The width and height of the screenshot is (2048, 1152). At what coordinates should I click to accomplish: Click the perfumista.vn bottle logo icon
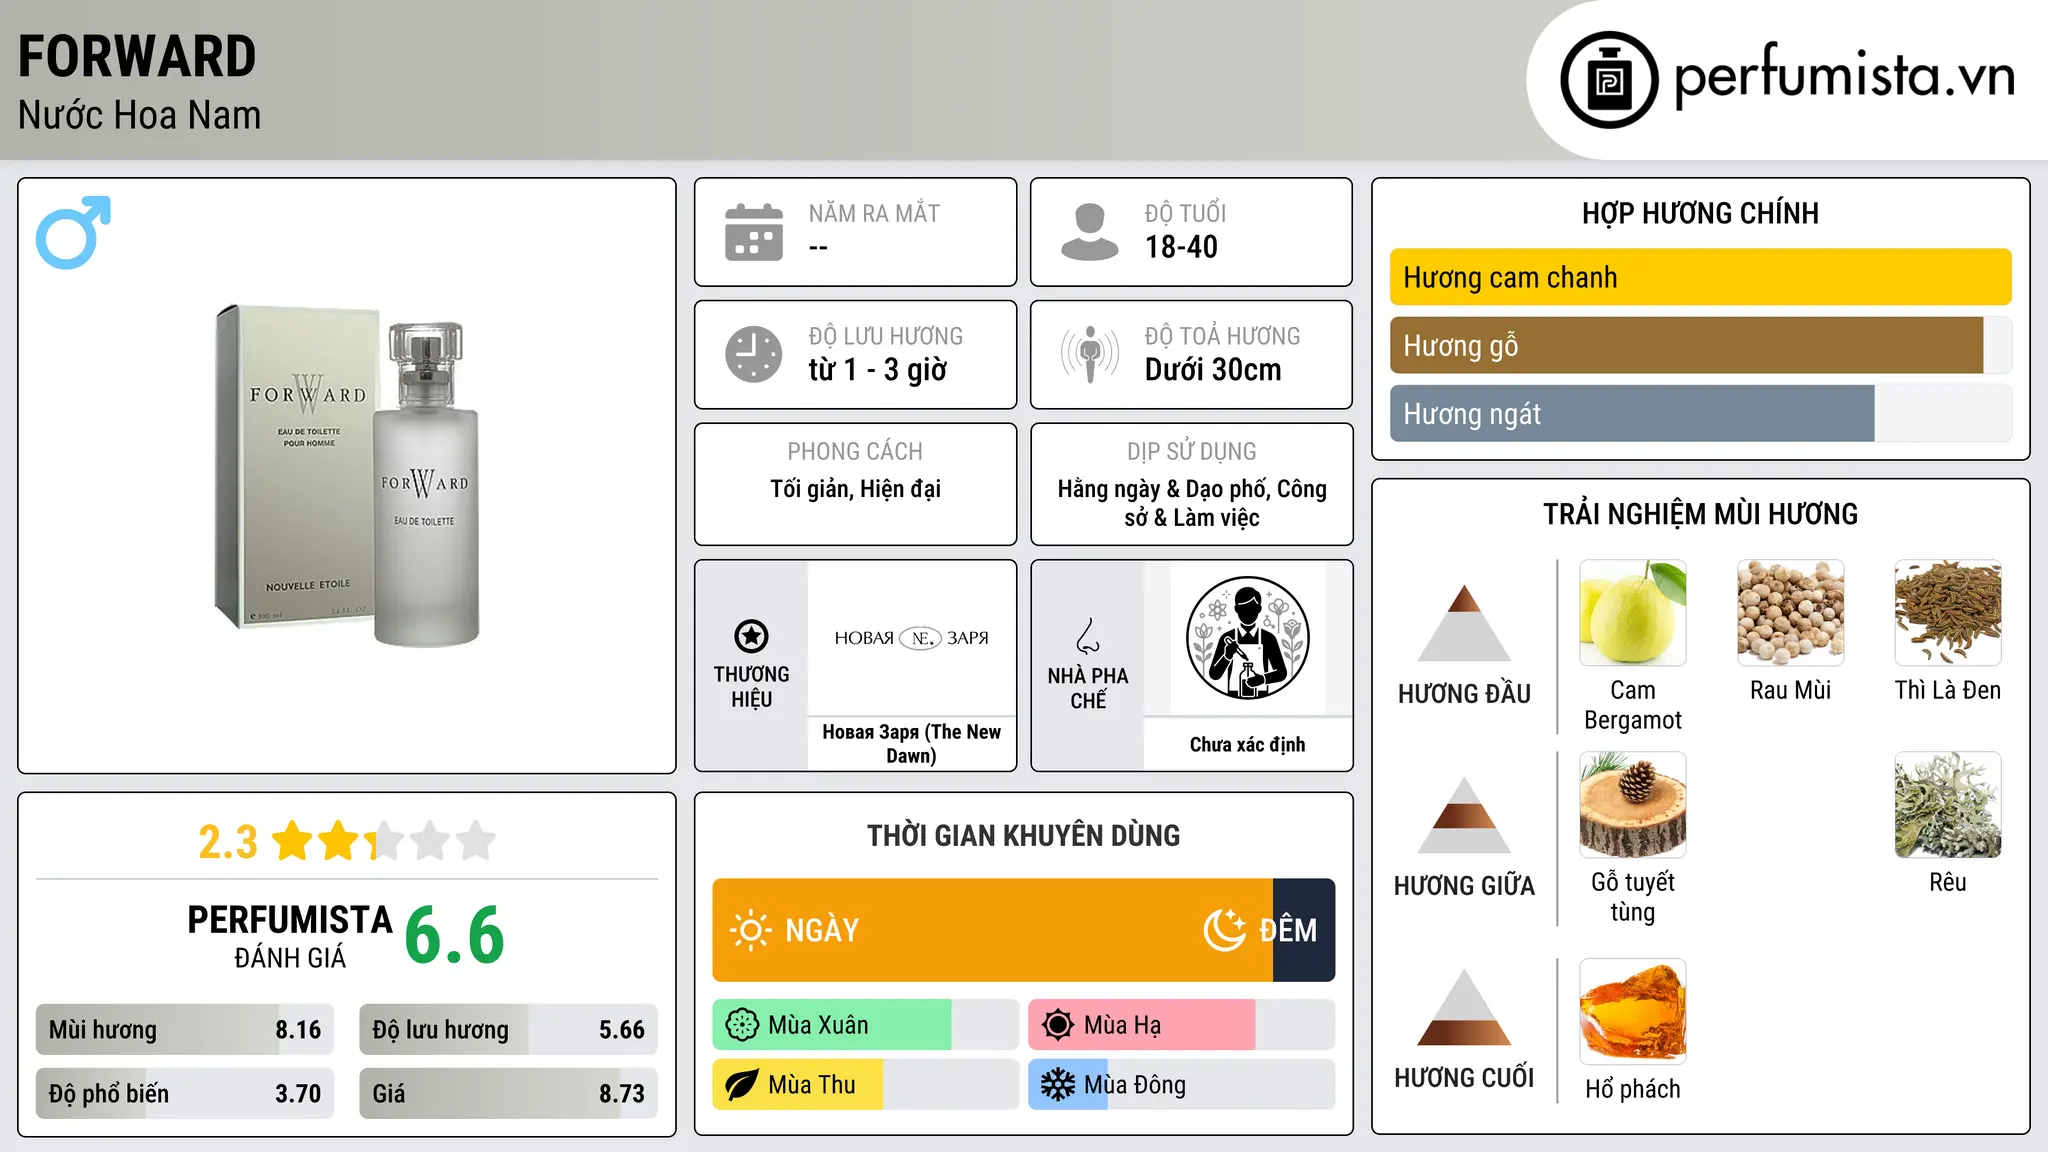coord(1609,80)
